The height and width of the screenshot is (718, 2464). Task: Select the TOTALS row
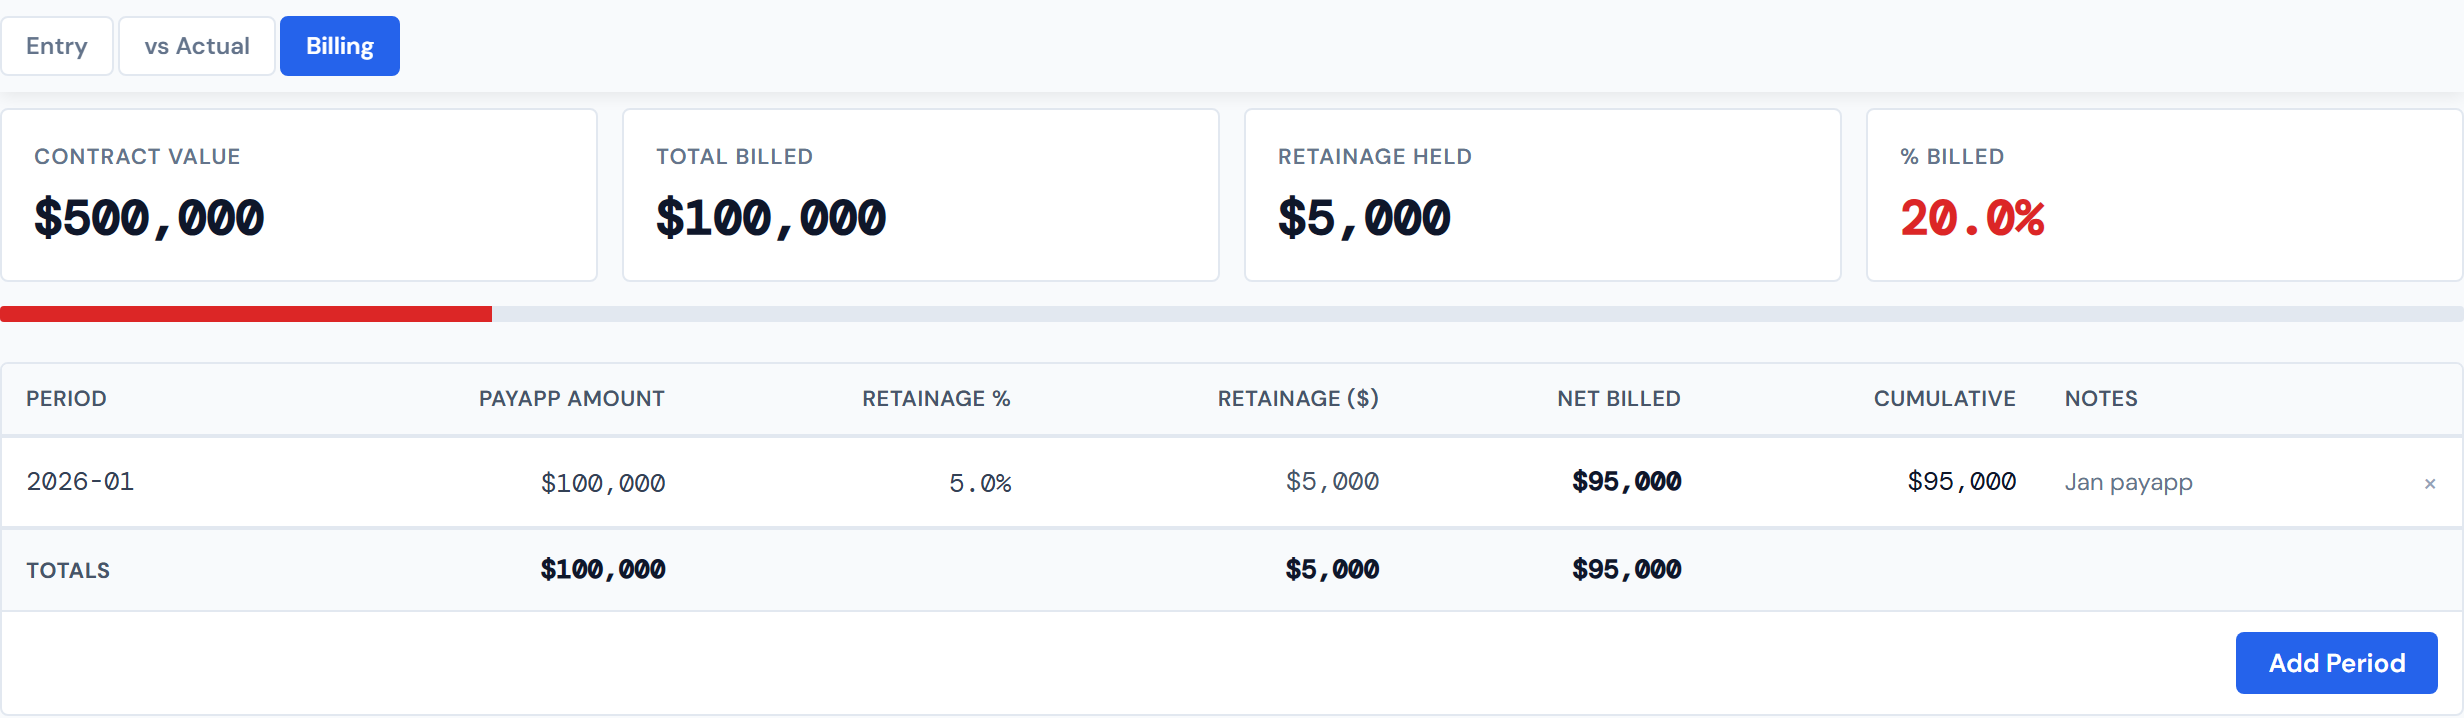68,570
